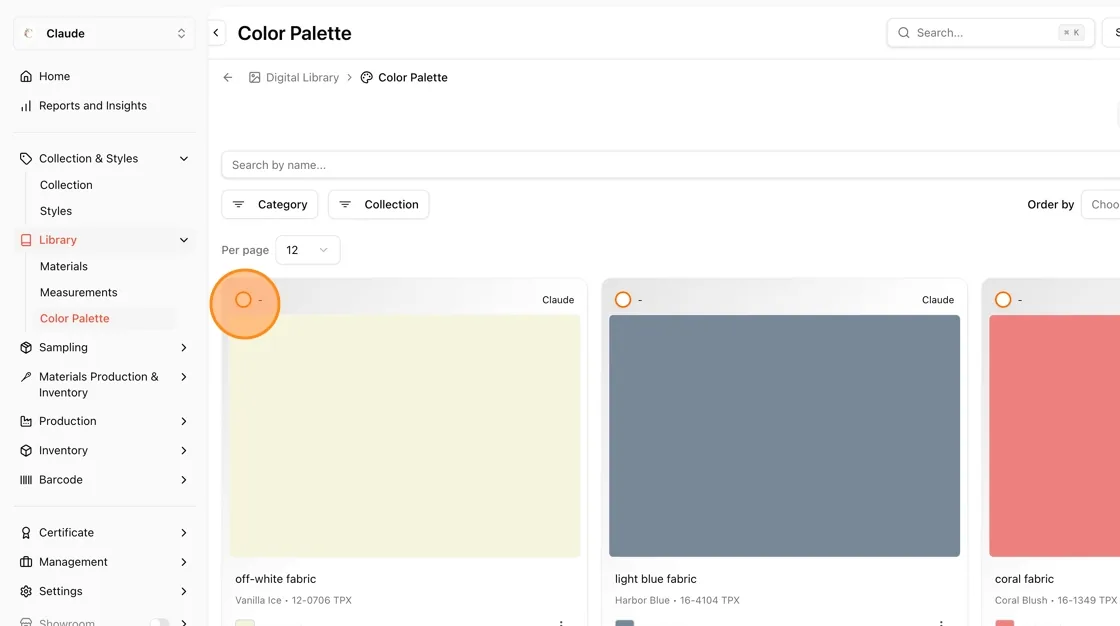Expand the Production section chevron
This screenshot has width=1120, height=626.
point(184,422)
